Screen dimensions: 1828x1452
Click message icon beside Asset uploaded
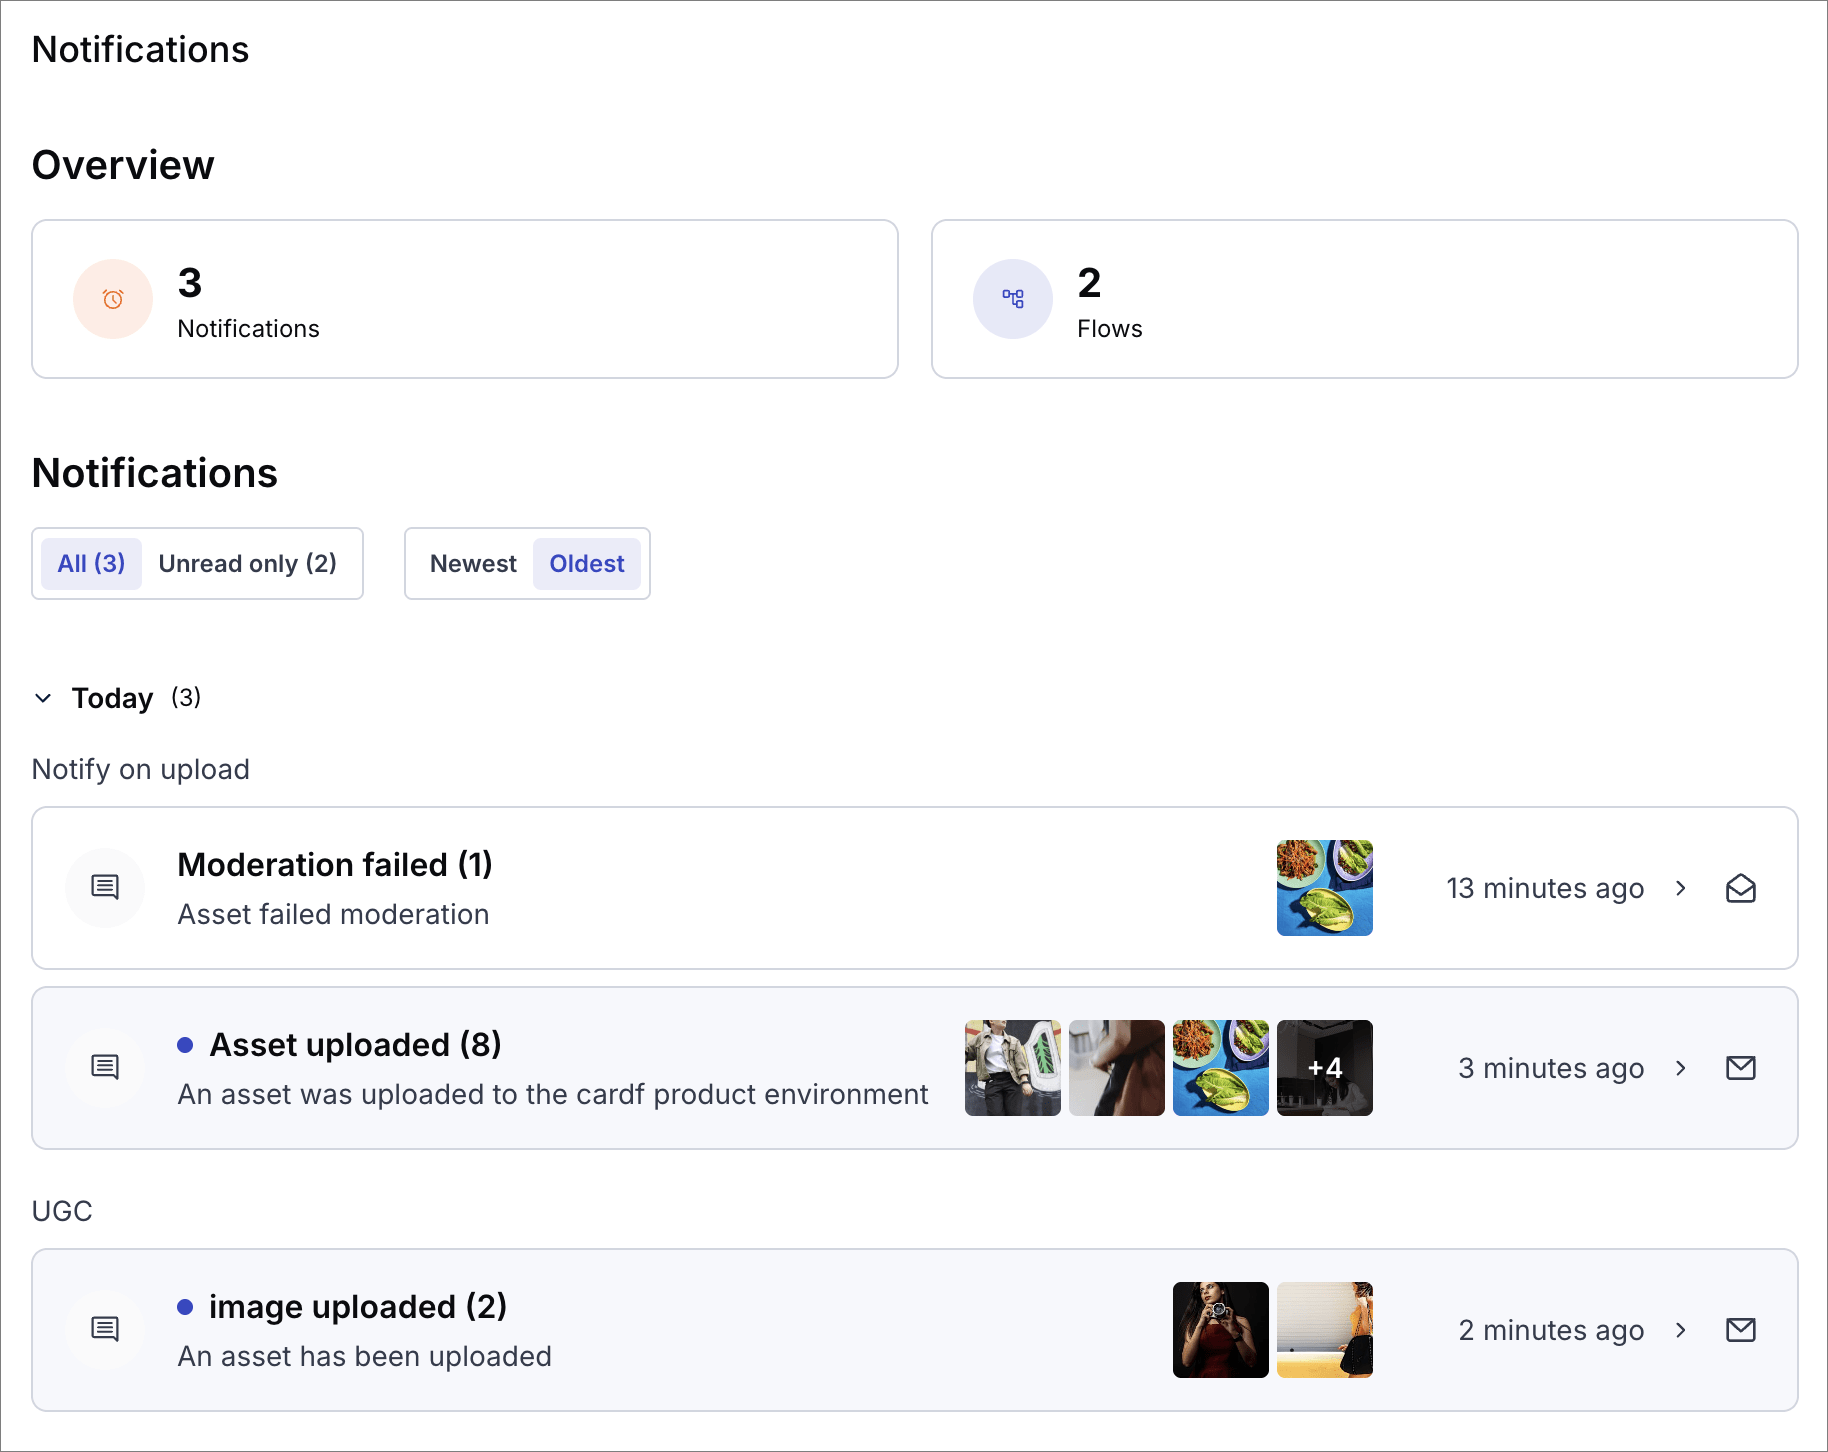105,1068
